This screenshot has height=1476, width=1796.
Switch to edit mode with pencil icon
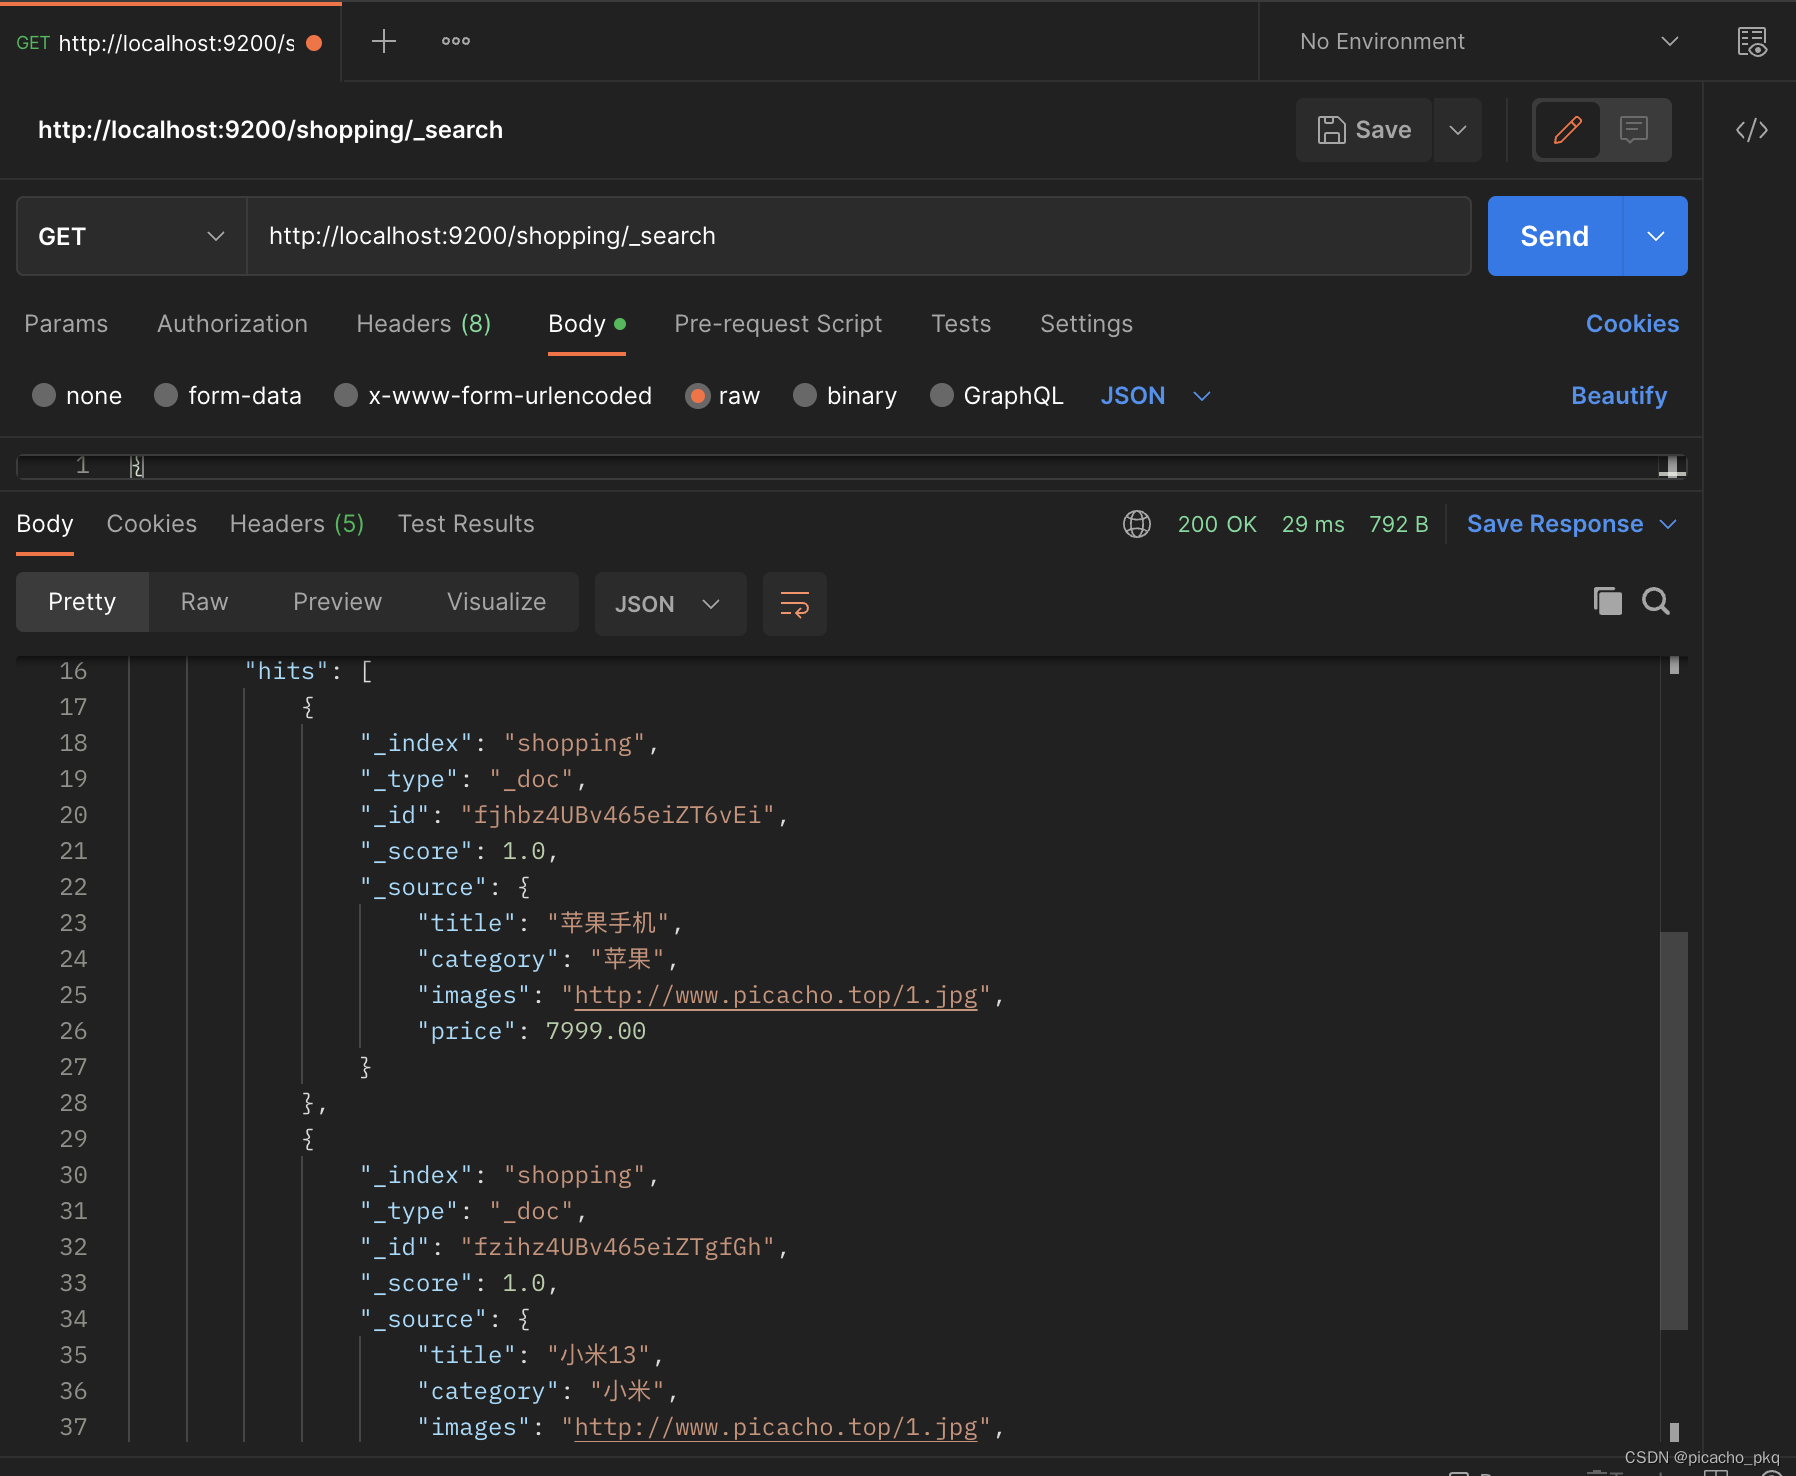click(1567, 130)
